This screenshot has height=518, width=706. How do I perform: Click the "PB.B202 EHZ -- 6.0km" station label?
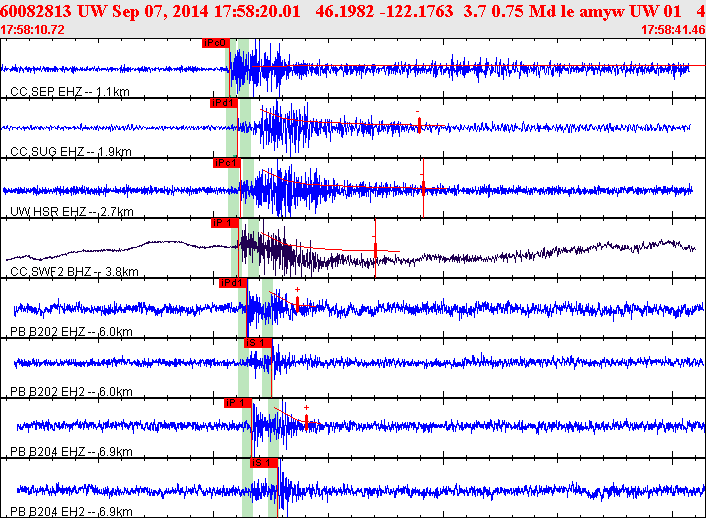[x=71, y=332]
